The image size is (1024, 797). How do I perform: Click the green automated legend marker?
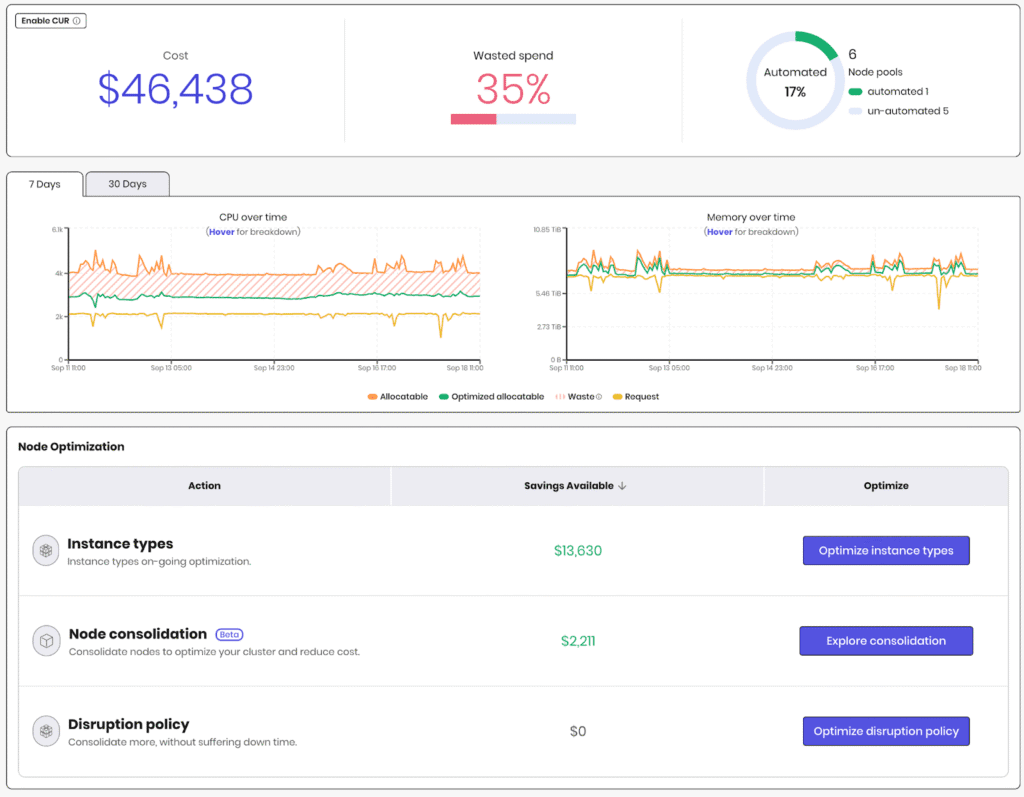pos(854,92)
